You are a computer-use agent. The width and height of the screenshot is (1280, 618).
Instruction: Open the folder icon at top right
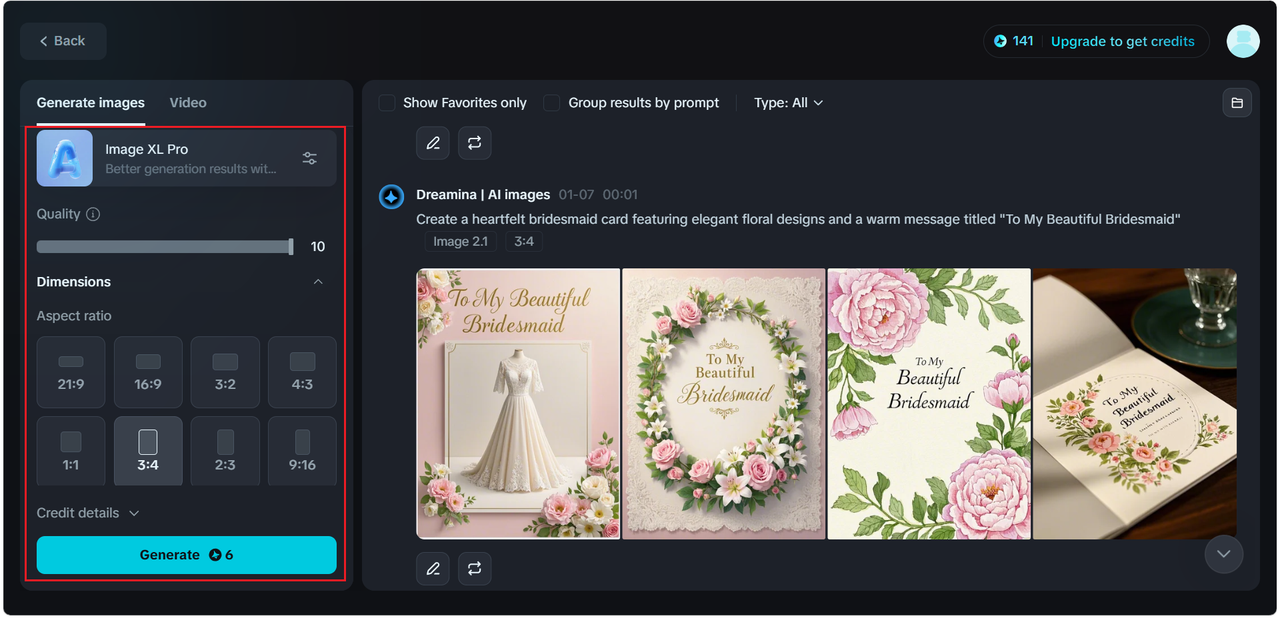pyautogui.click(x=1237, y=103)
